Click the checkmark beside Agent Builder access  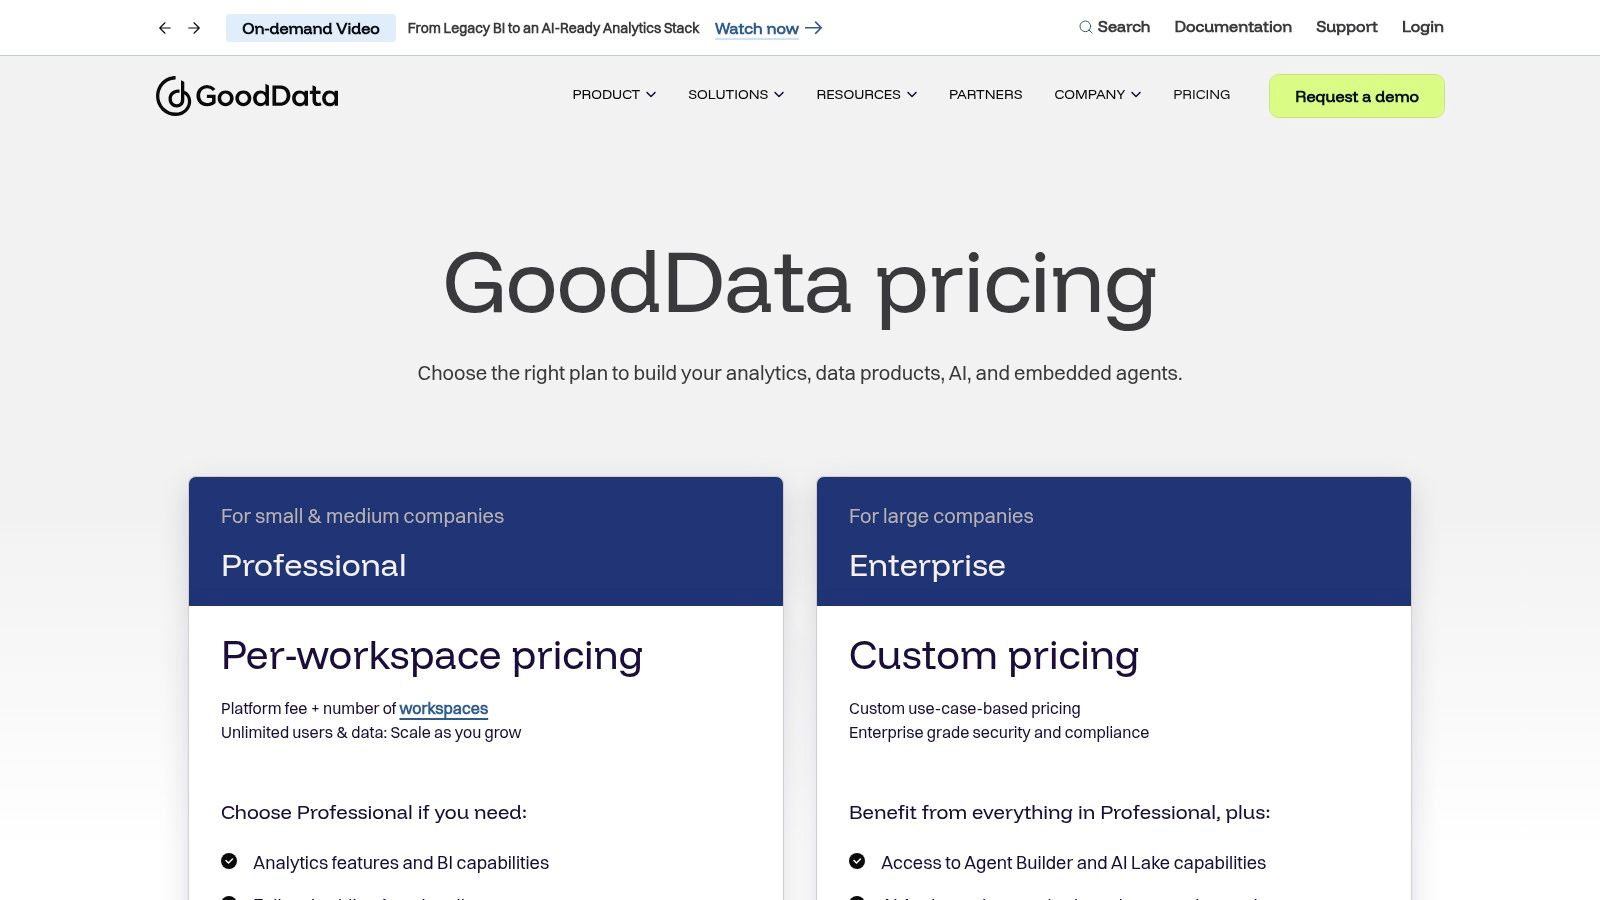coord(858,860)
